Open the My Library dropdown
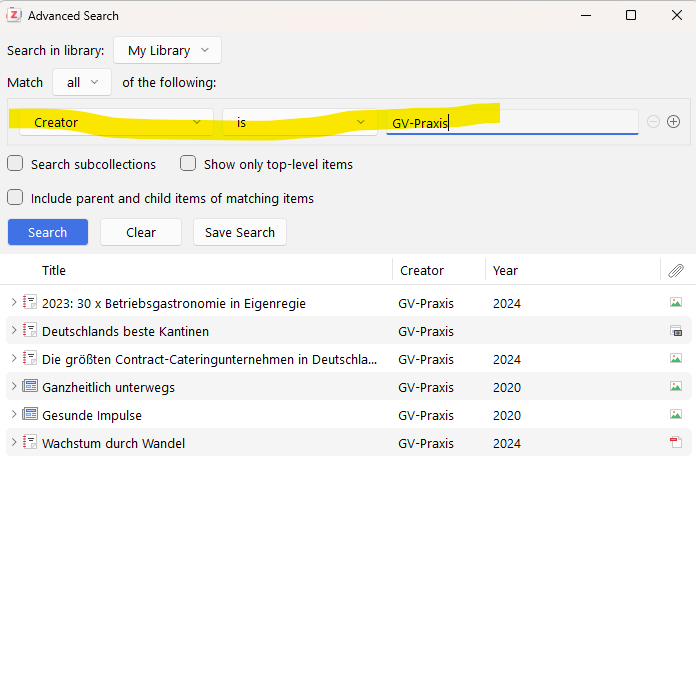Viewport: 696px width, 677px height. [x=167, y=50]
